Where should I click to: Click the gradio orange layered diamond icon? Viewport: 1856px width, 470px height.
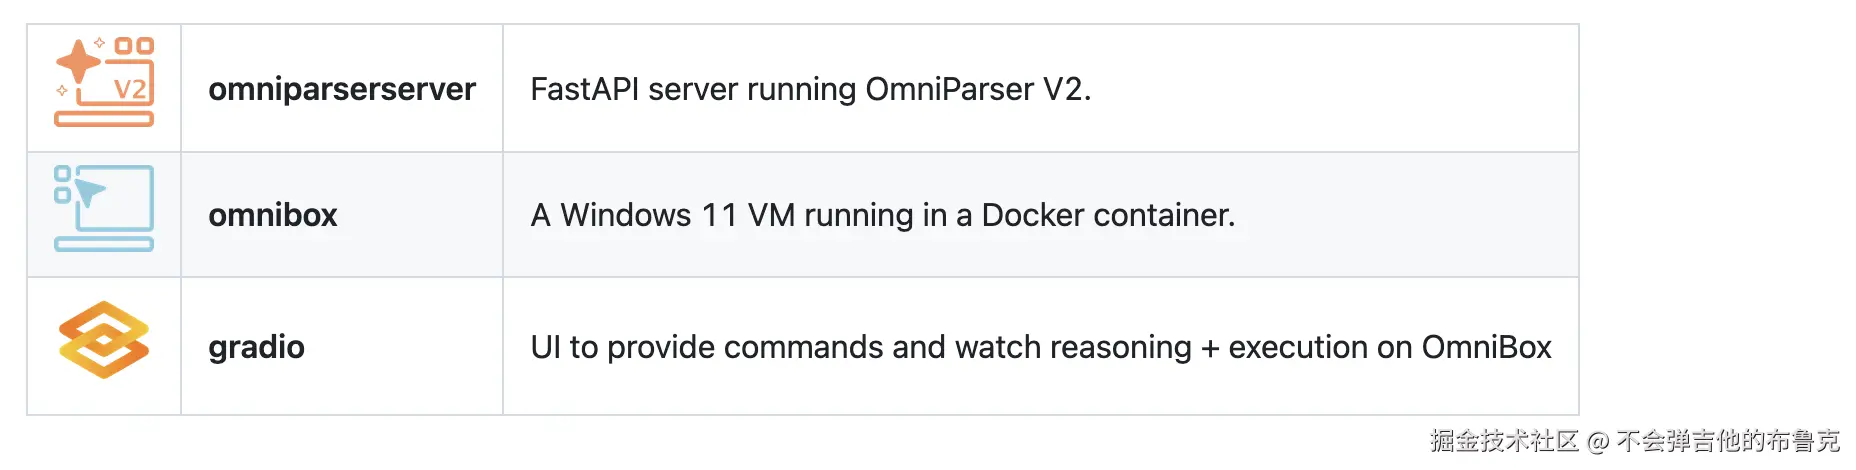(104, 340)
